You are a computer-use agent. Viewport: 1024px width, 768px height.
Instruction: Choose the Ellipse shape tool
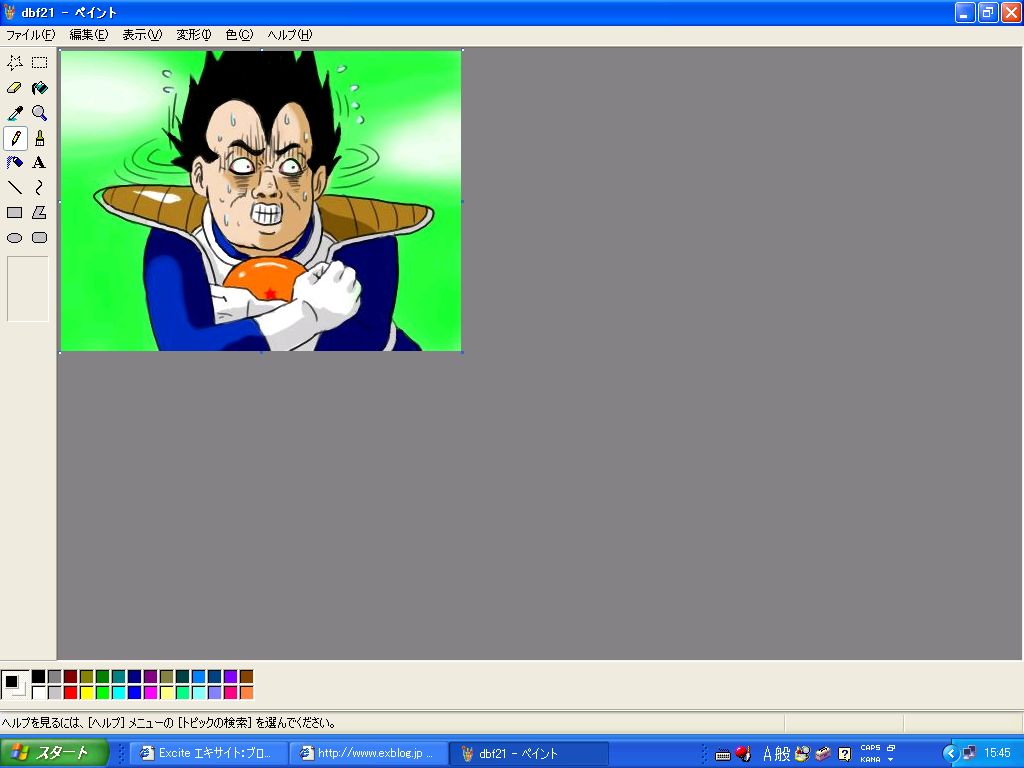point(14,238)
